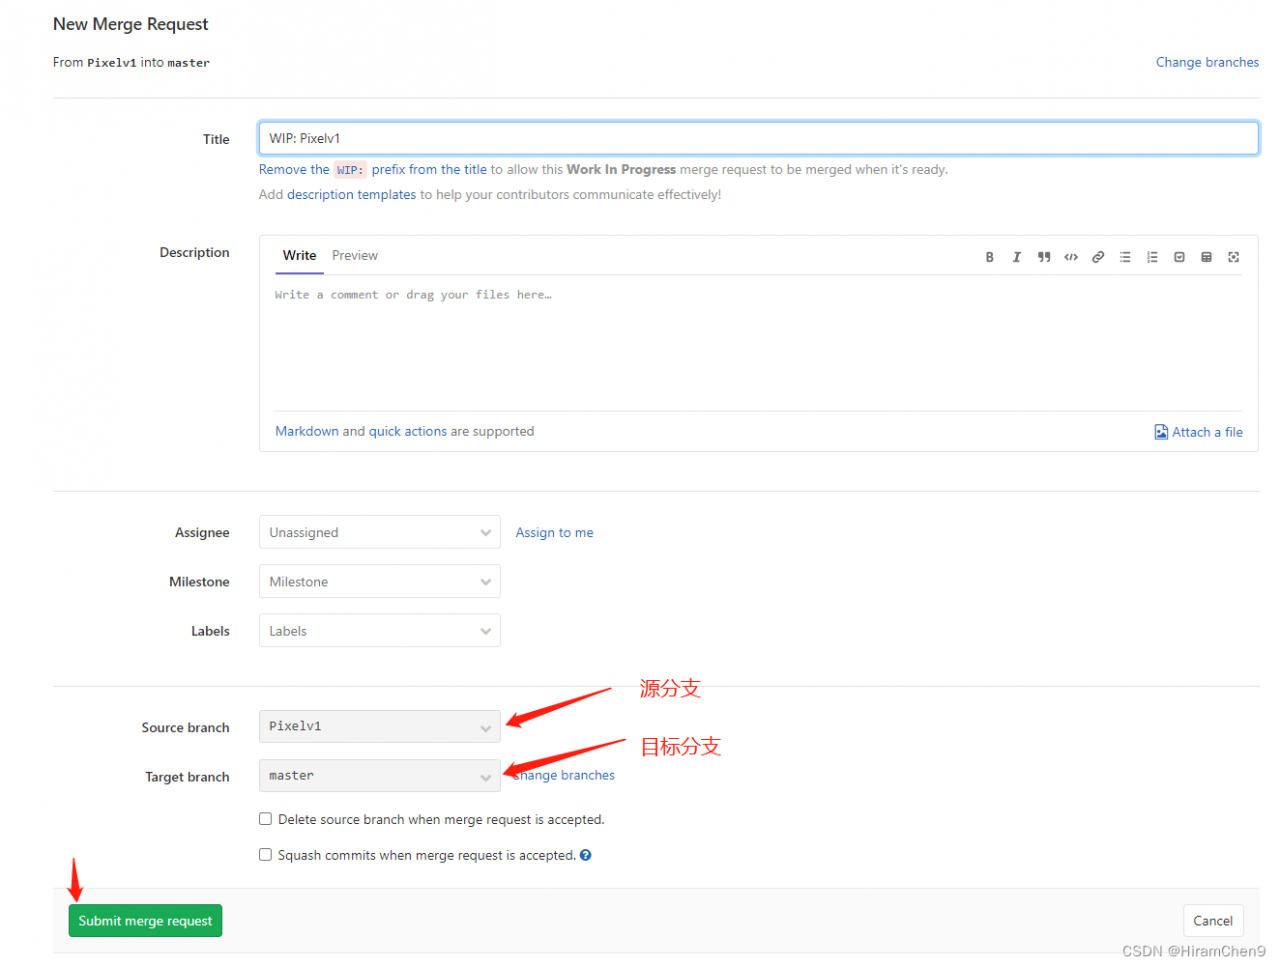Insert a quote in description
The width and height of the screenshot is (1280, 966).
coord(1044,257)
